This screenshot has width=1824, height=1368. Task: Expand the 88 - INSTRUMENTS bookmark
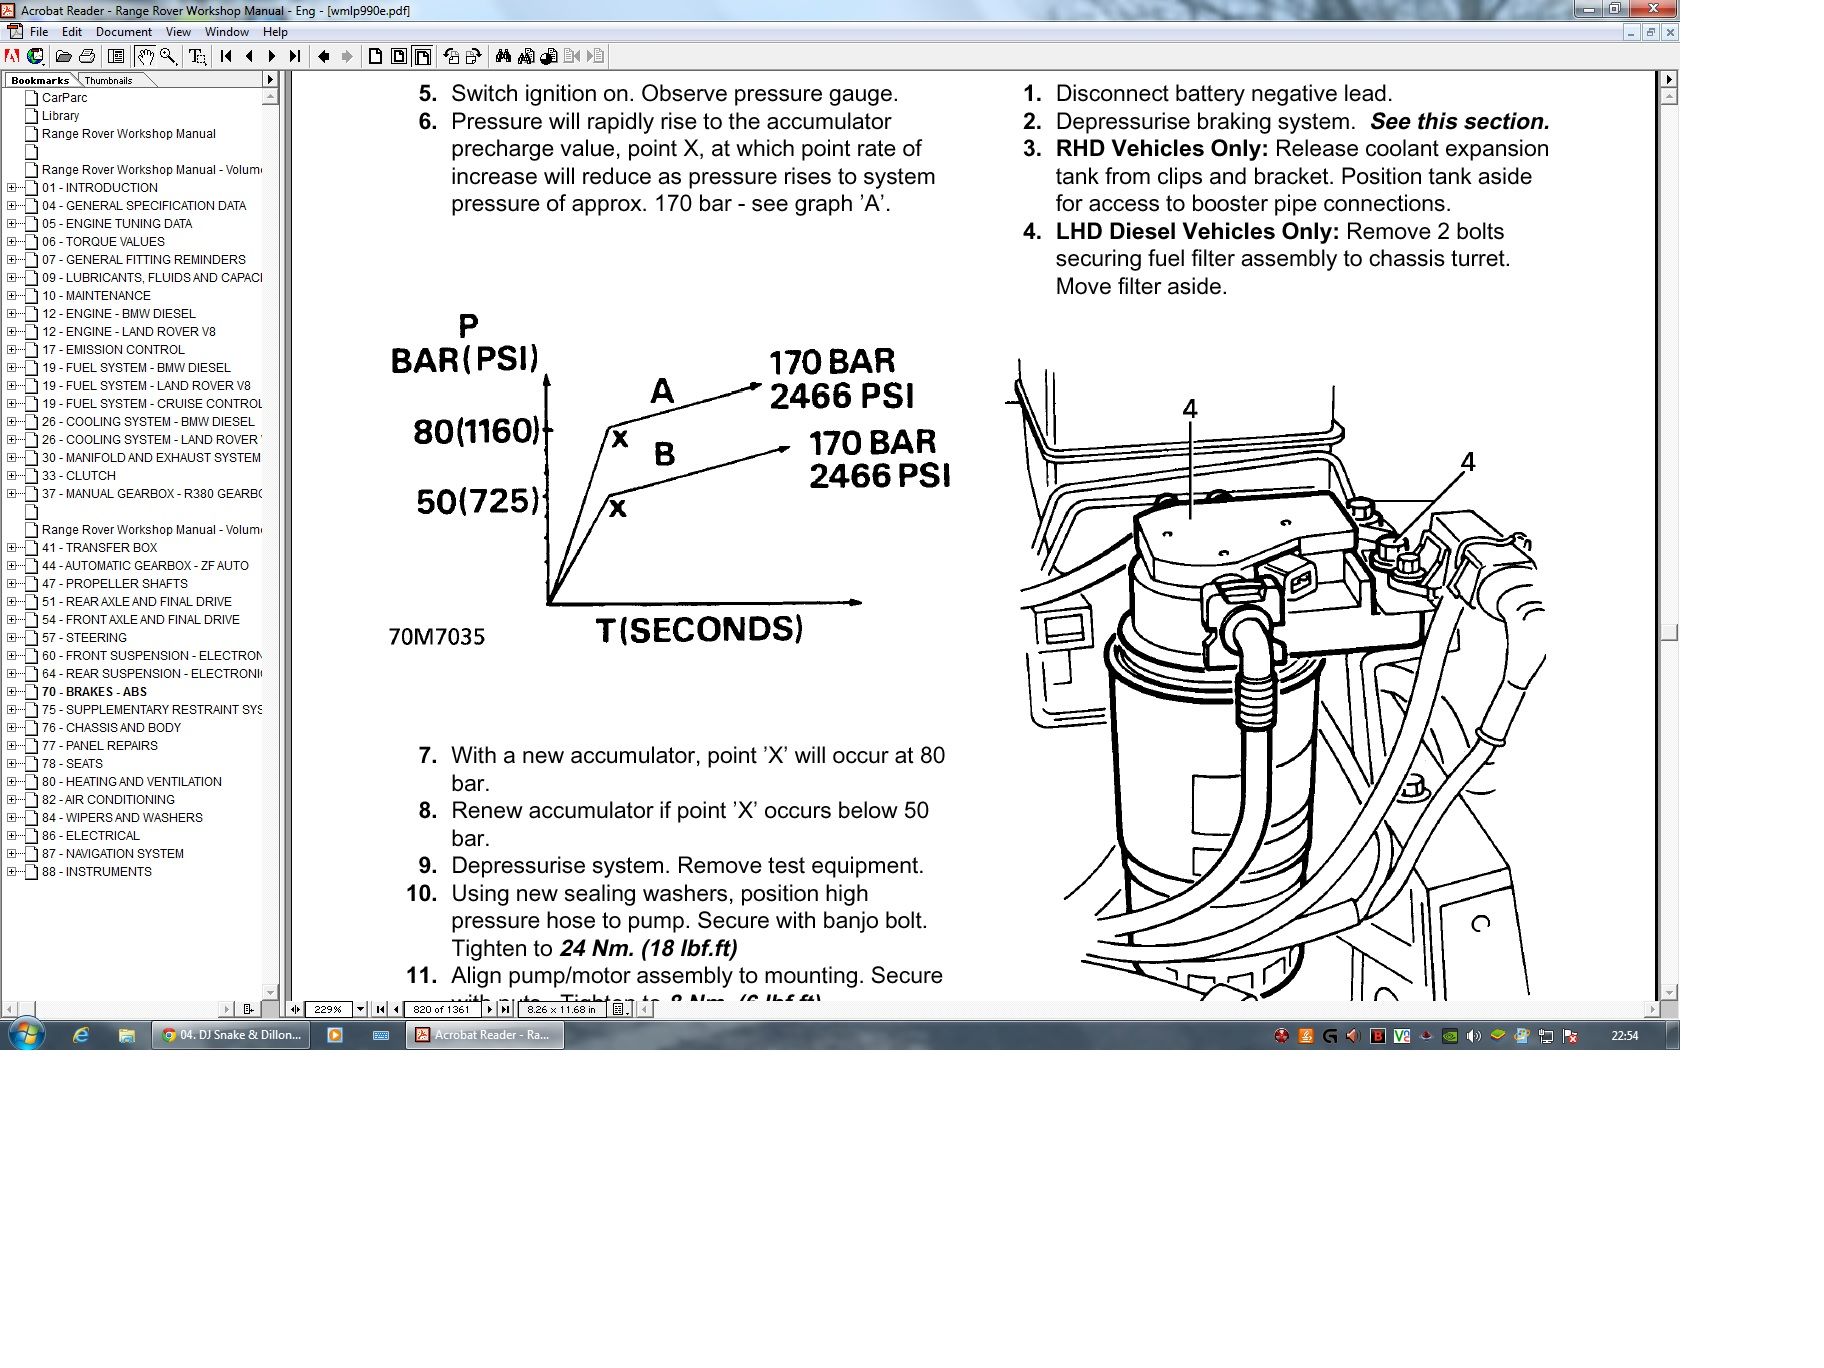(x=12, y=872)
